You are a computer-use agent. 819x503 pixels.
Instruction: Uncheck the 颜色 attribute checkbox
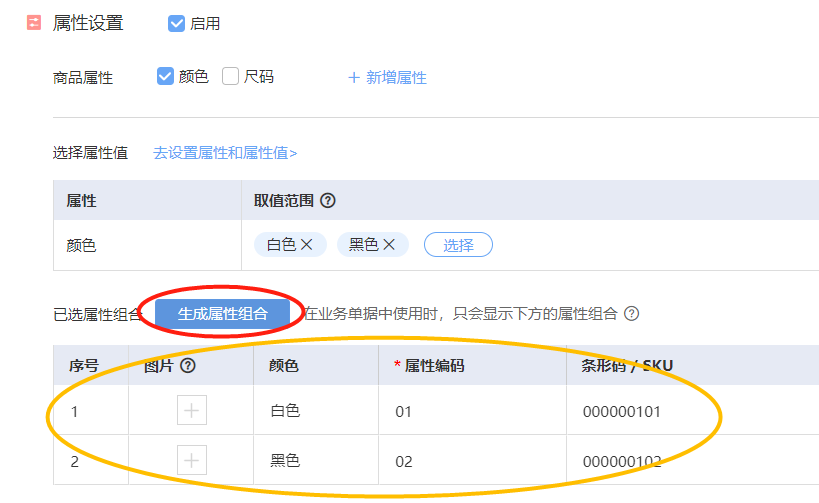click(x=165, y=76)
